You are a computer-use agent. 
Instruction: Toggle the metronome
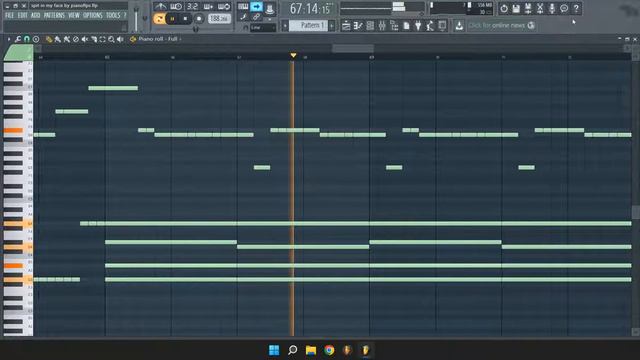160,7
